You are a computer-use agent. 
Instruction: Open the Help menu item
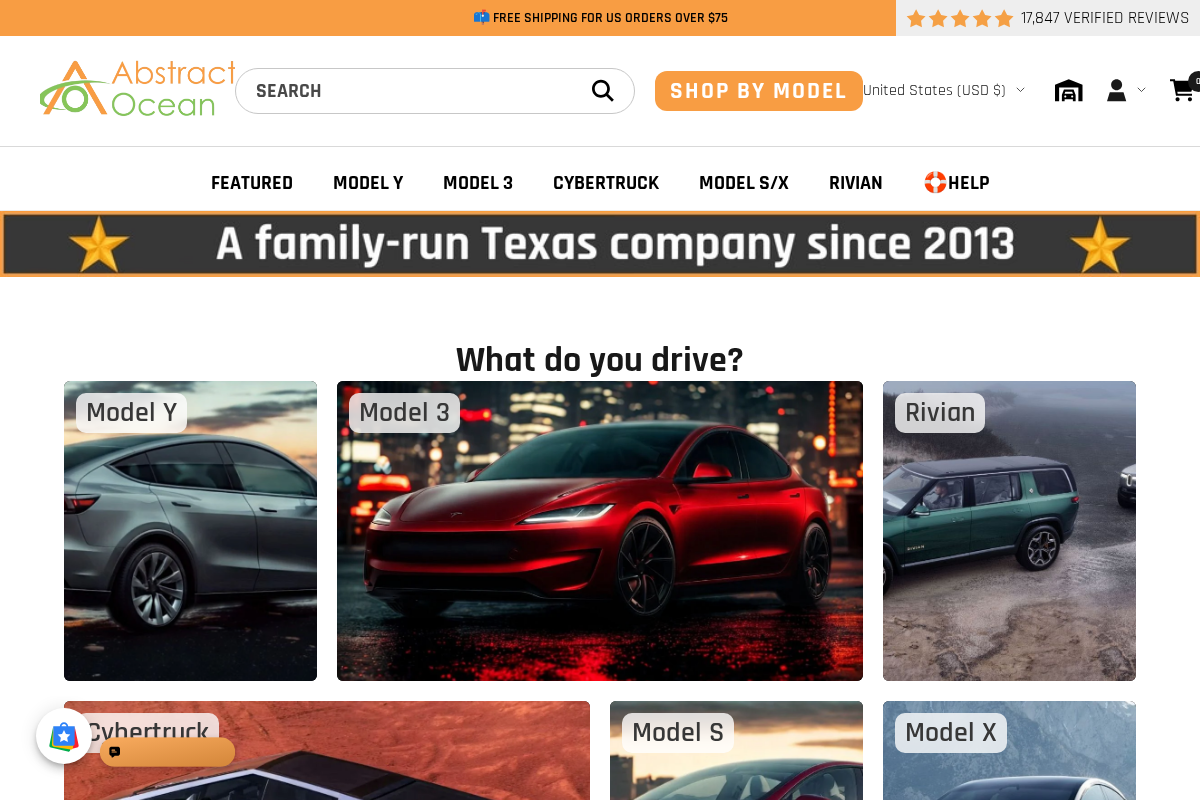tap(957, 183)
